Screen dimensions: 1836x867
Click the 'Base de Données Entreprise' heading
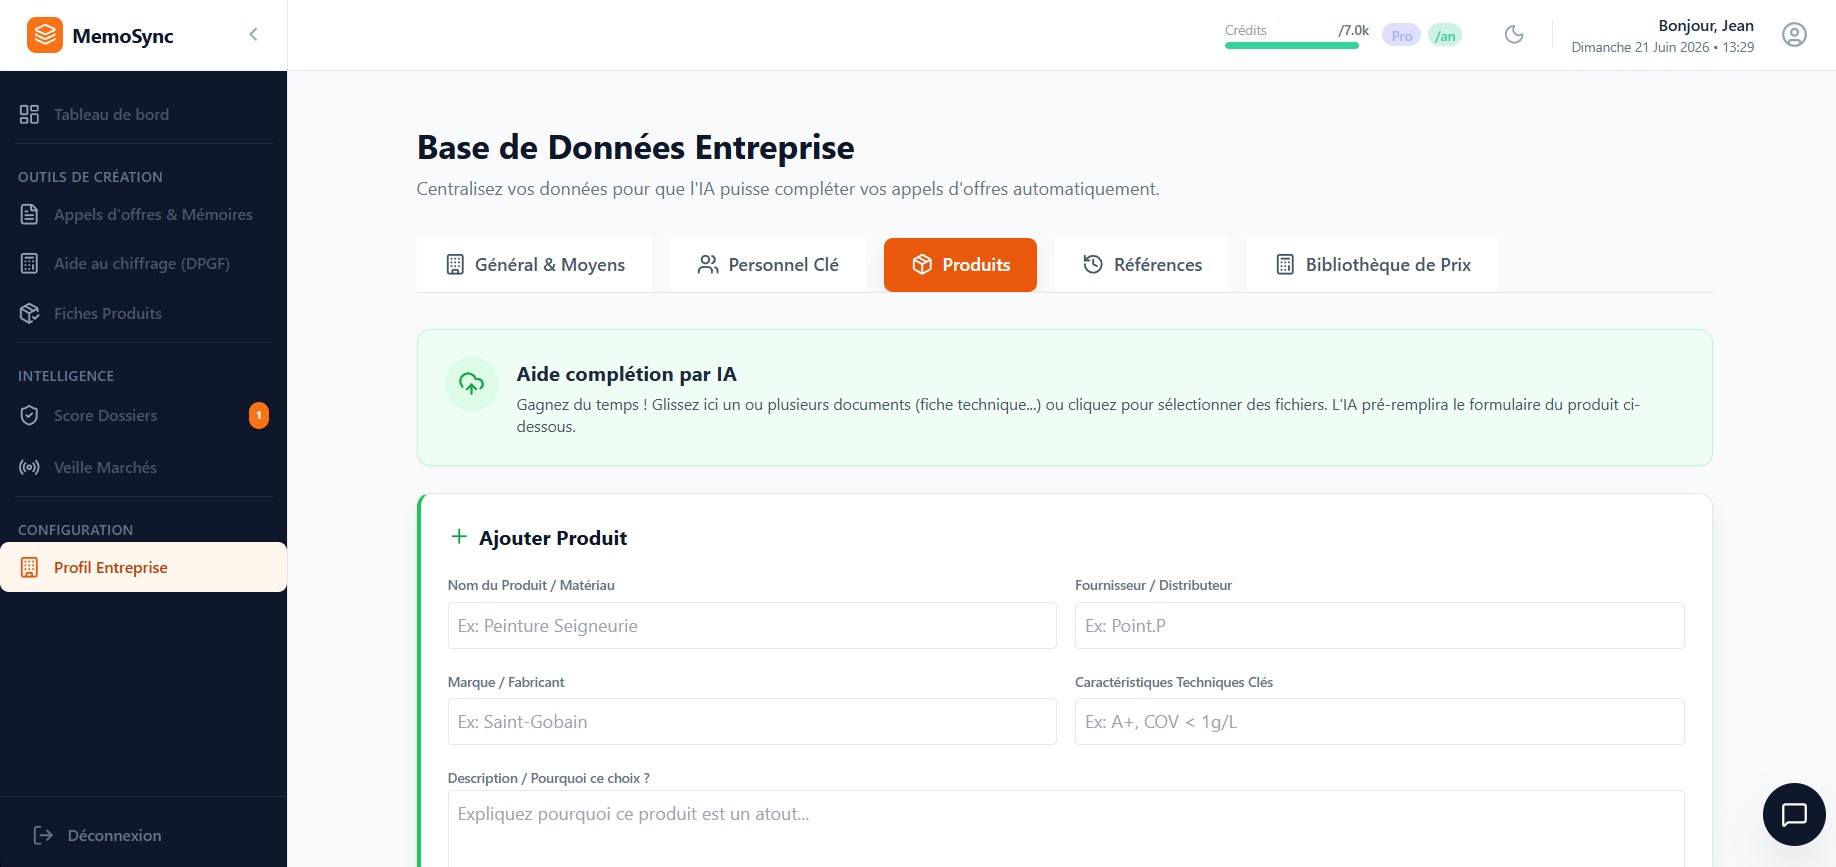pos(636,148)
